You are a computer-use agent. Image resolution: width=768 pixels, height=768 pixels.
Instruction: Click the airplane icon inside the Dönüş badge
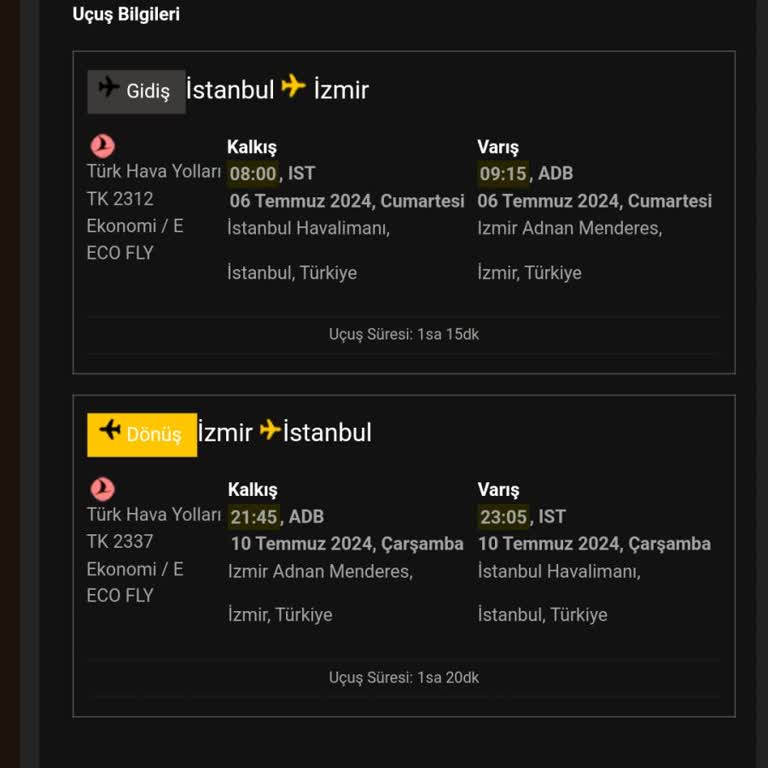(110, 431)
